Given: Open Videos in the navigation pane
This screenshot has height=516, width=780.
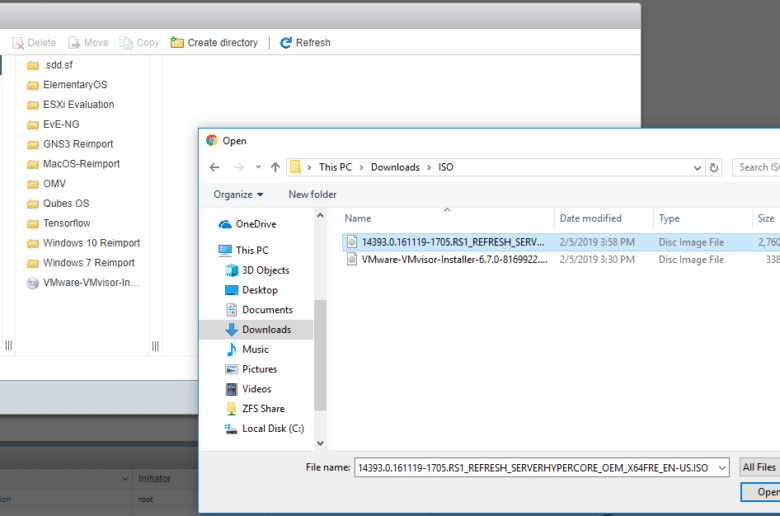Looking at the screenshot, I should point(249,389).
